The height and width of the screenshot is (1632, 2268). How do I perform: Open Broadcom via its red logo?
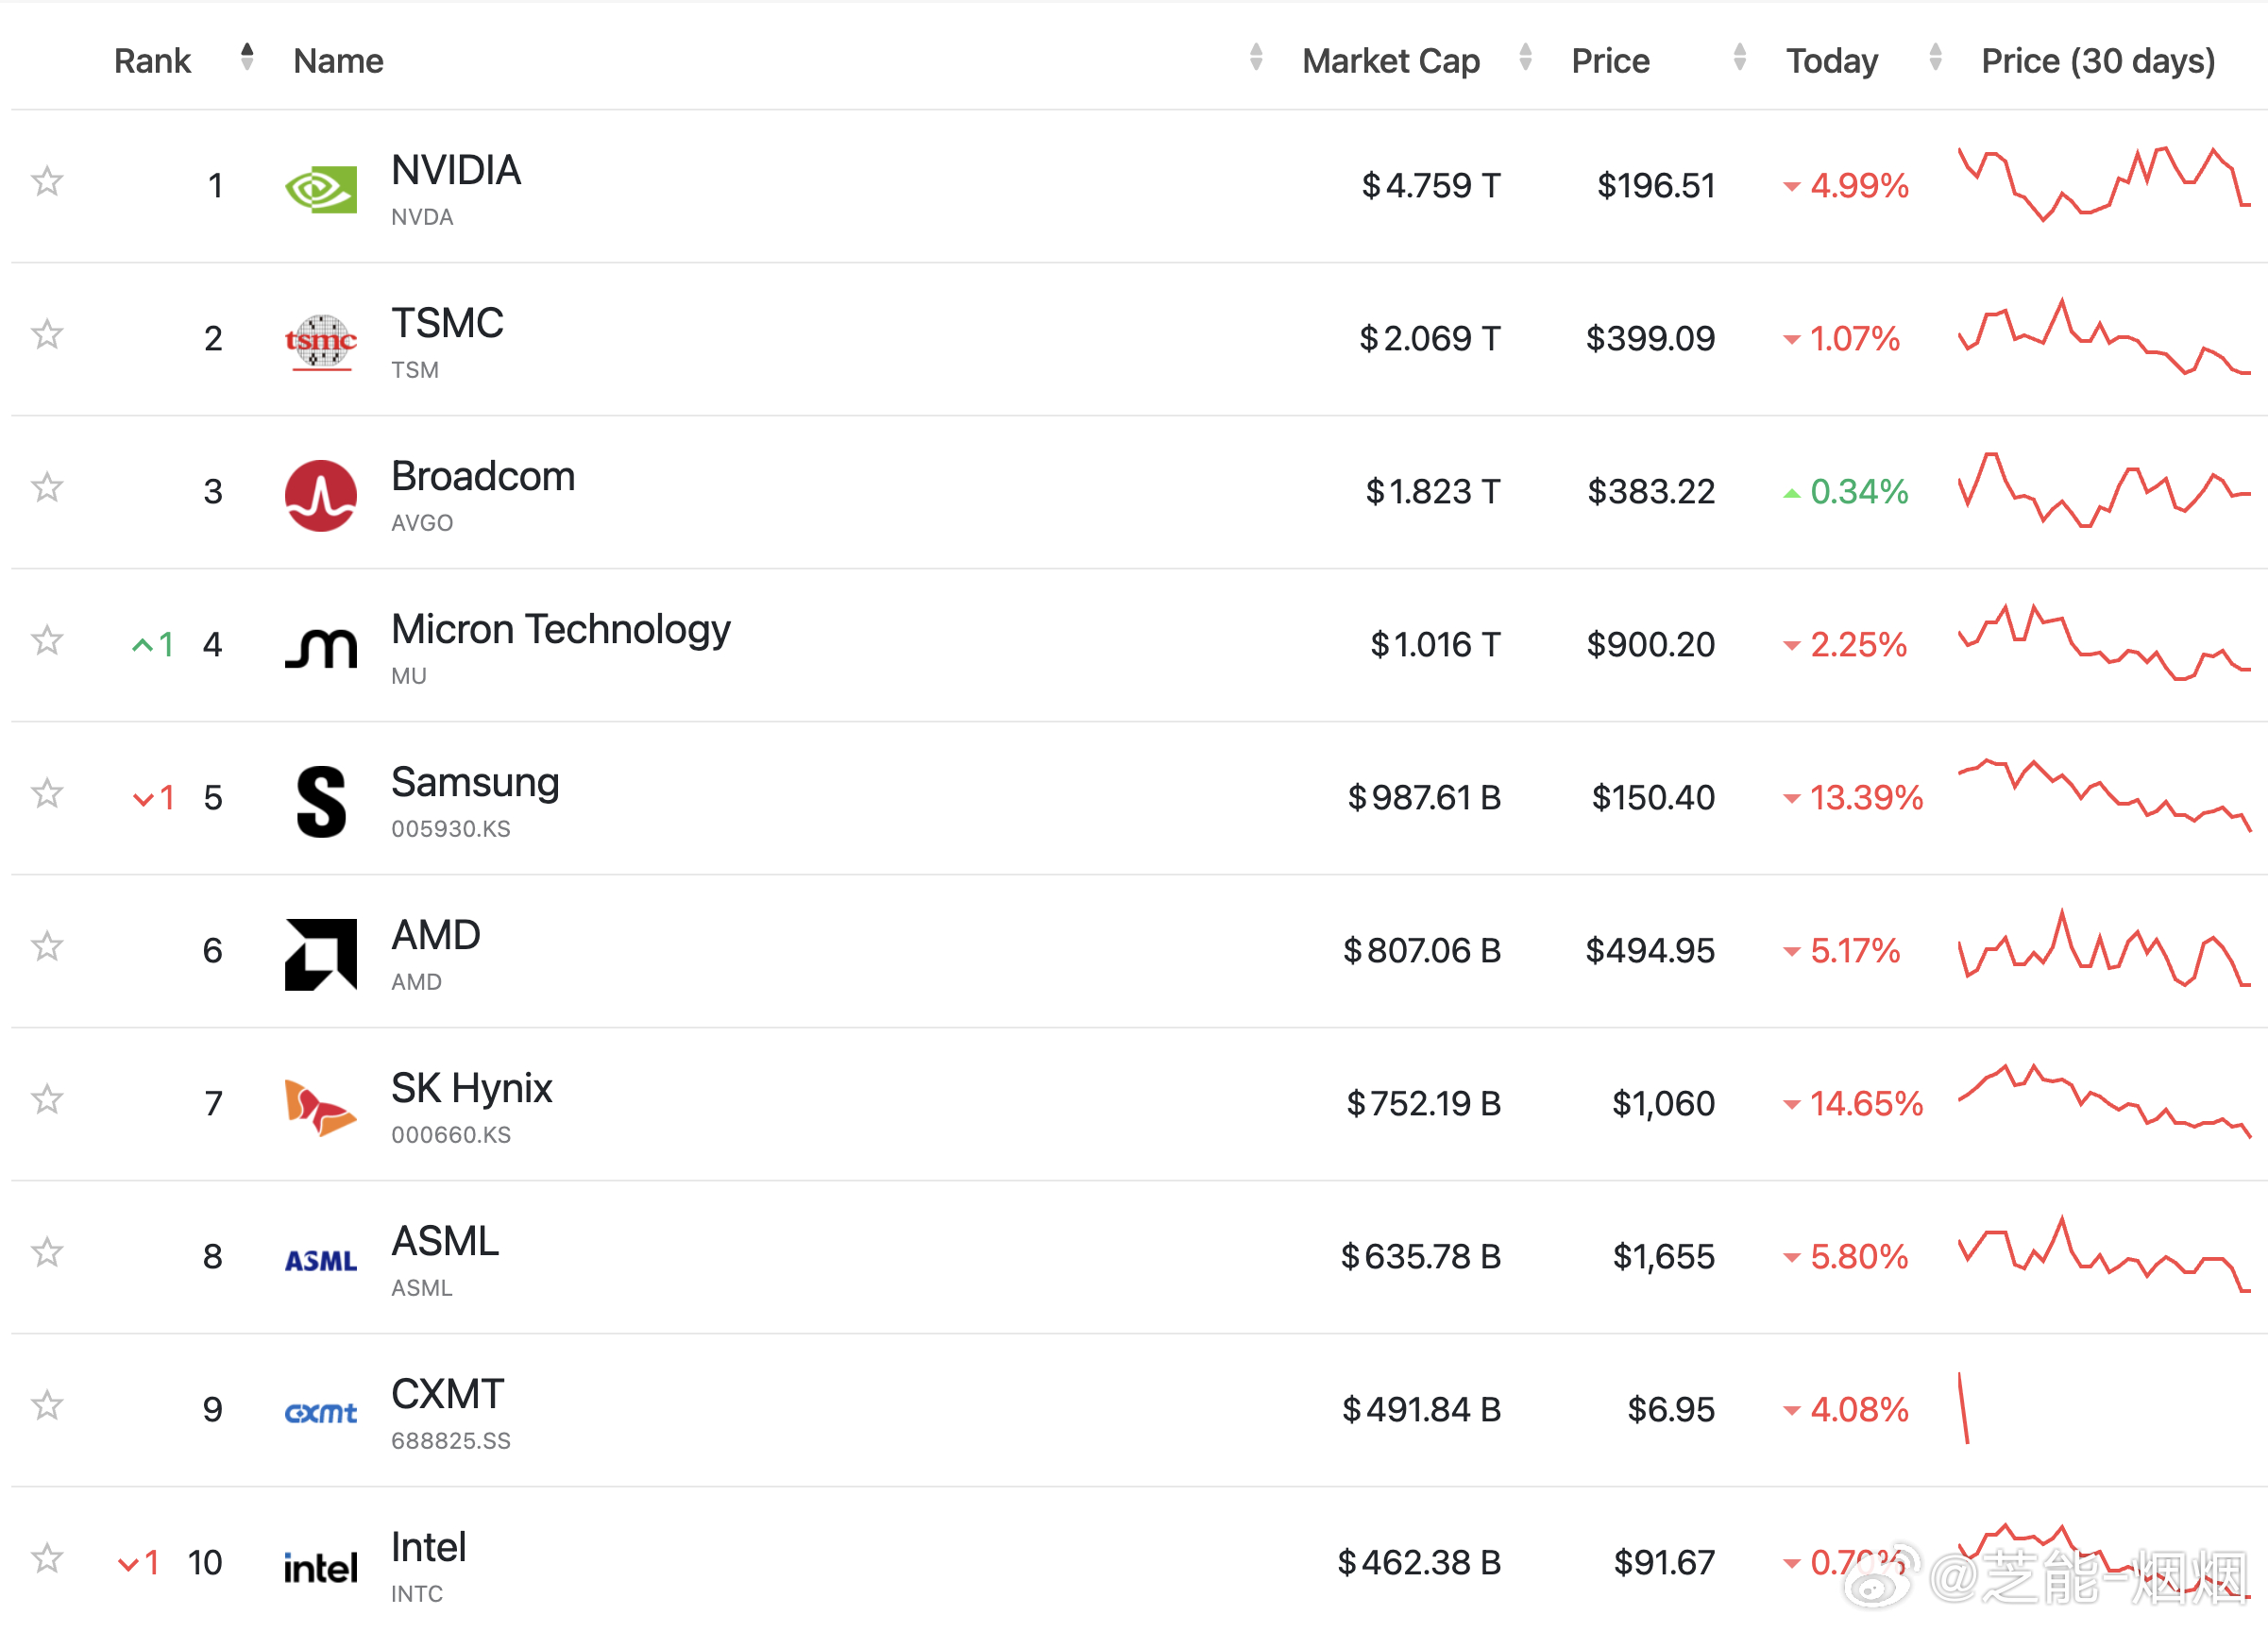pyautogui.click(x=321, y=495)
